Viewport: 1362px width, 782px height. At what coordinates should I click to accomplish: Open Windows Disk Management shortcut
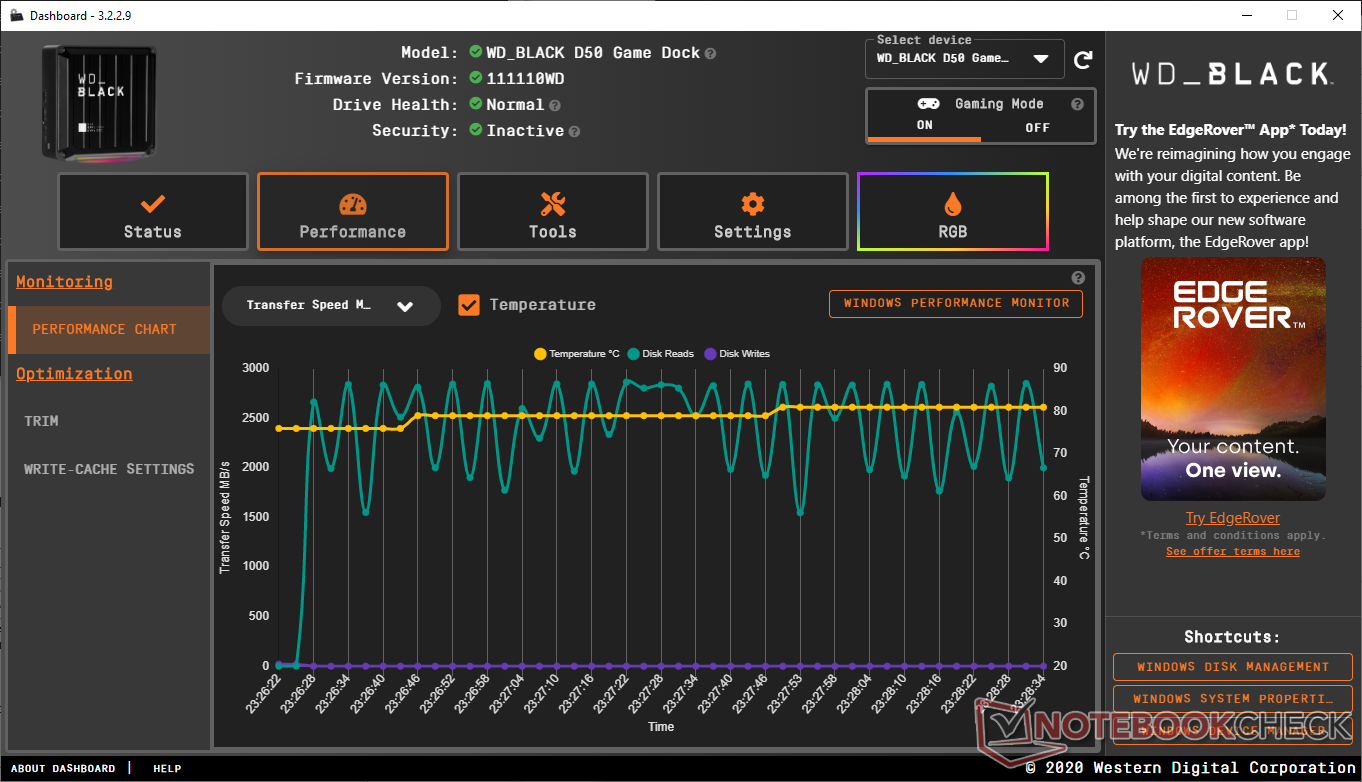1233,667
